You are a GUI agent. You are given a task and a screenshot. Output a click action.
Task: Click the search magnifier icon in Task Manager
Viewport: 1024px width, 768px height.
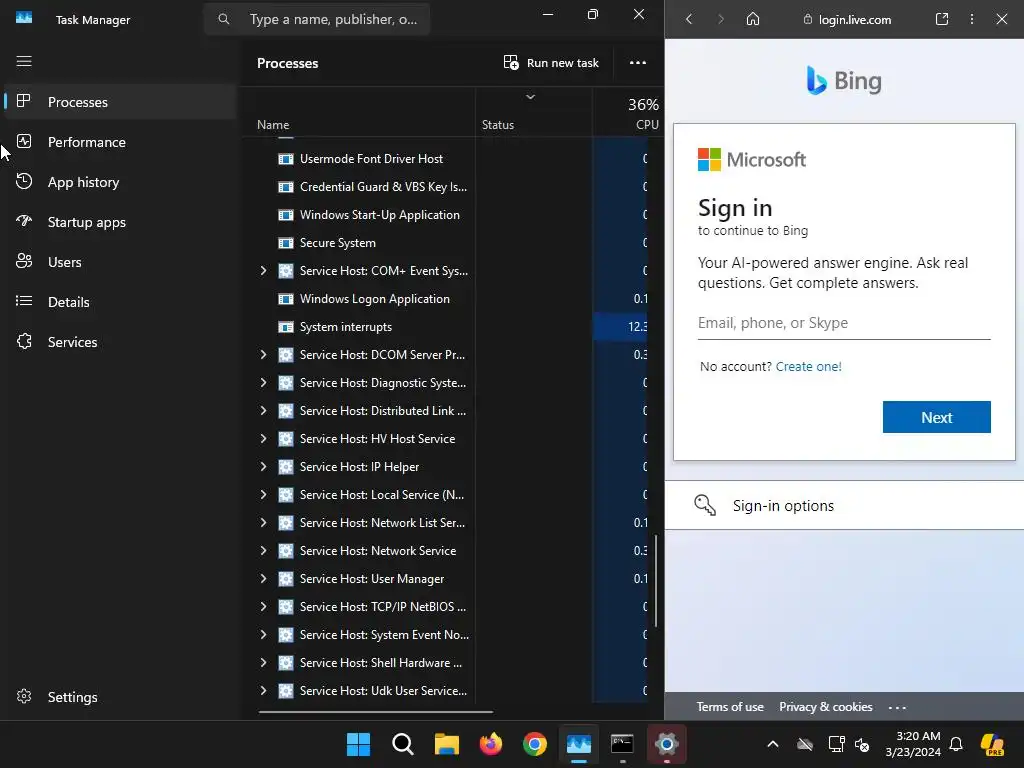pyautogui.click(x=223, y=20)
